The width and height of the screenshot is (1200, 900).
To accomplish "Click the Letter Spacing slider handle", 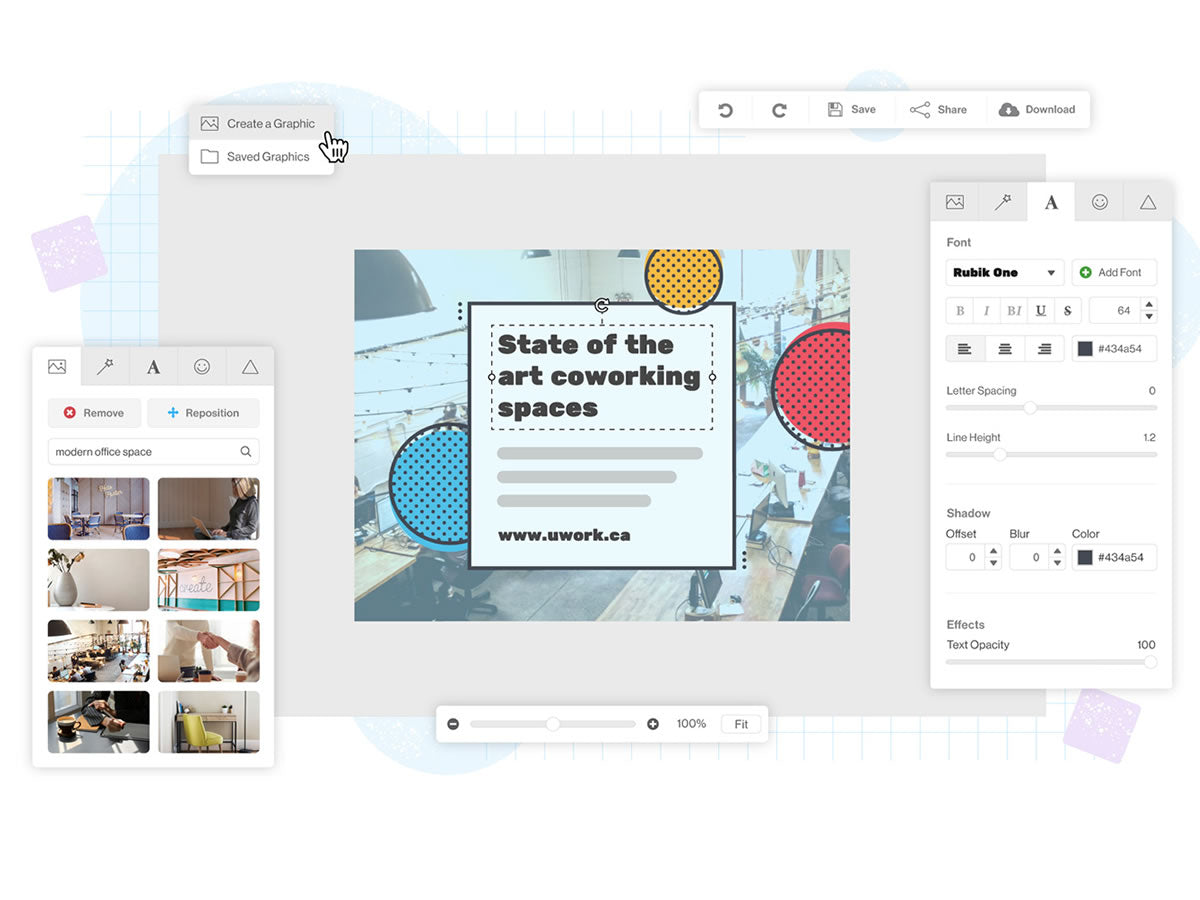I will (x=1030, y=408).
